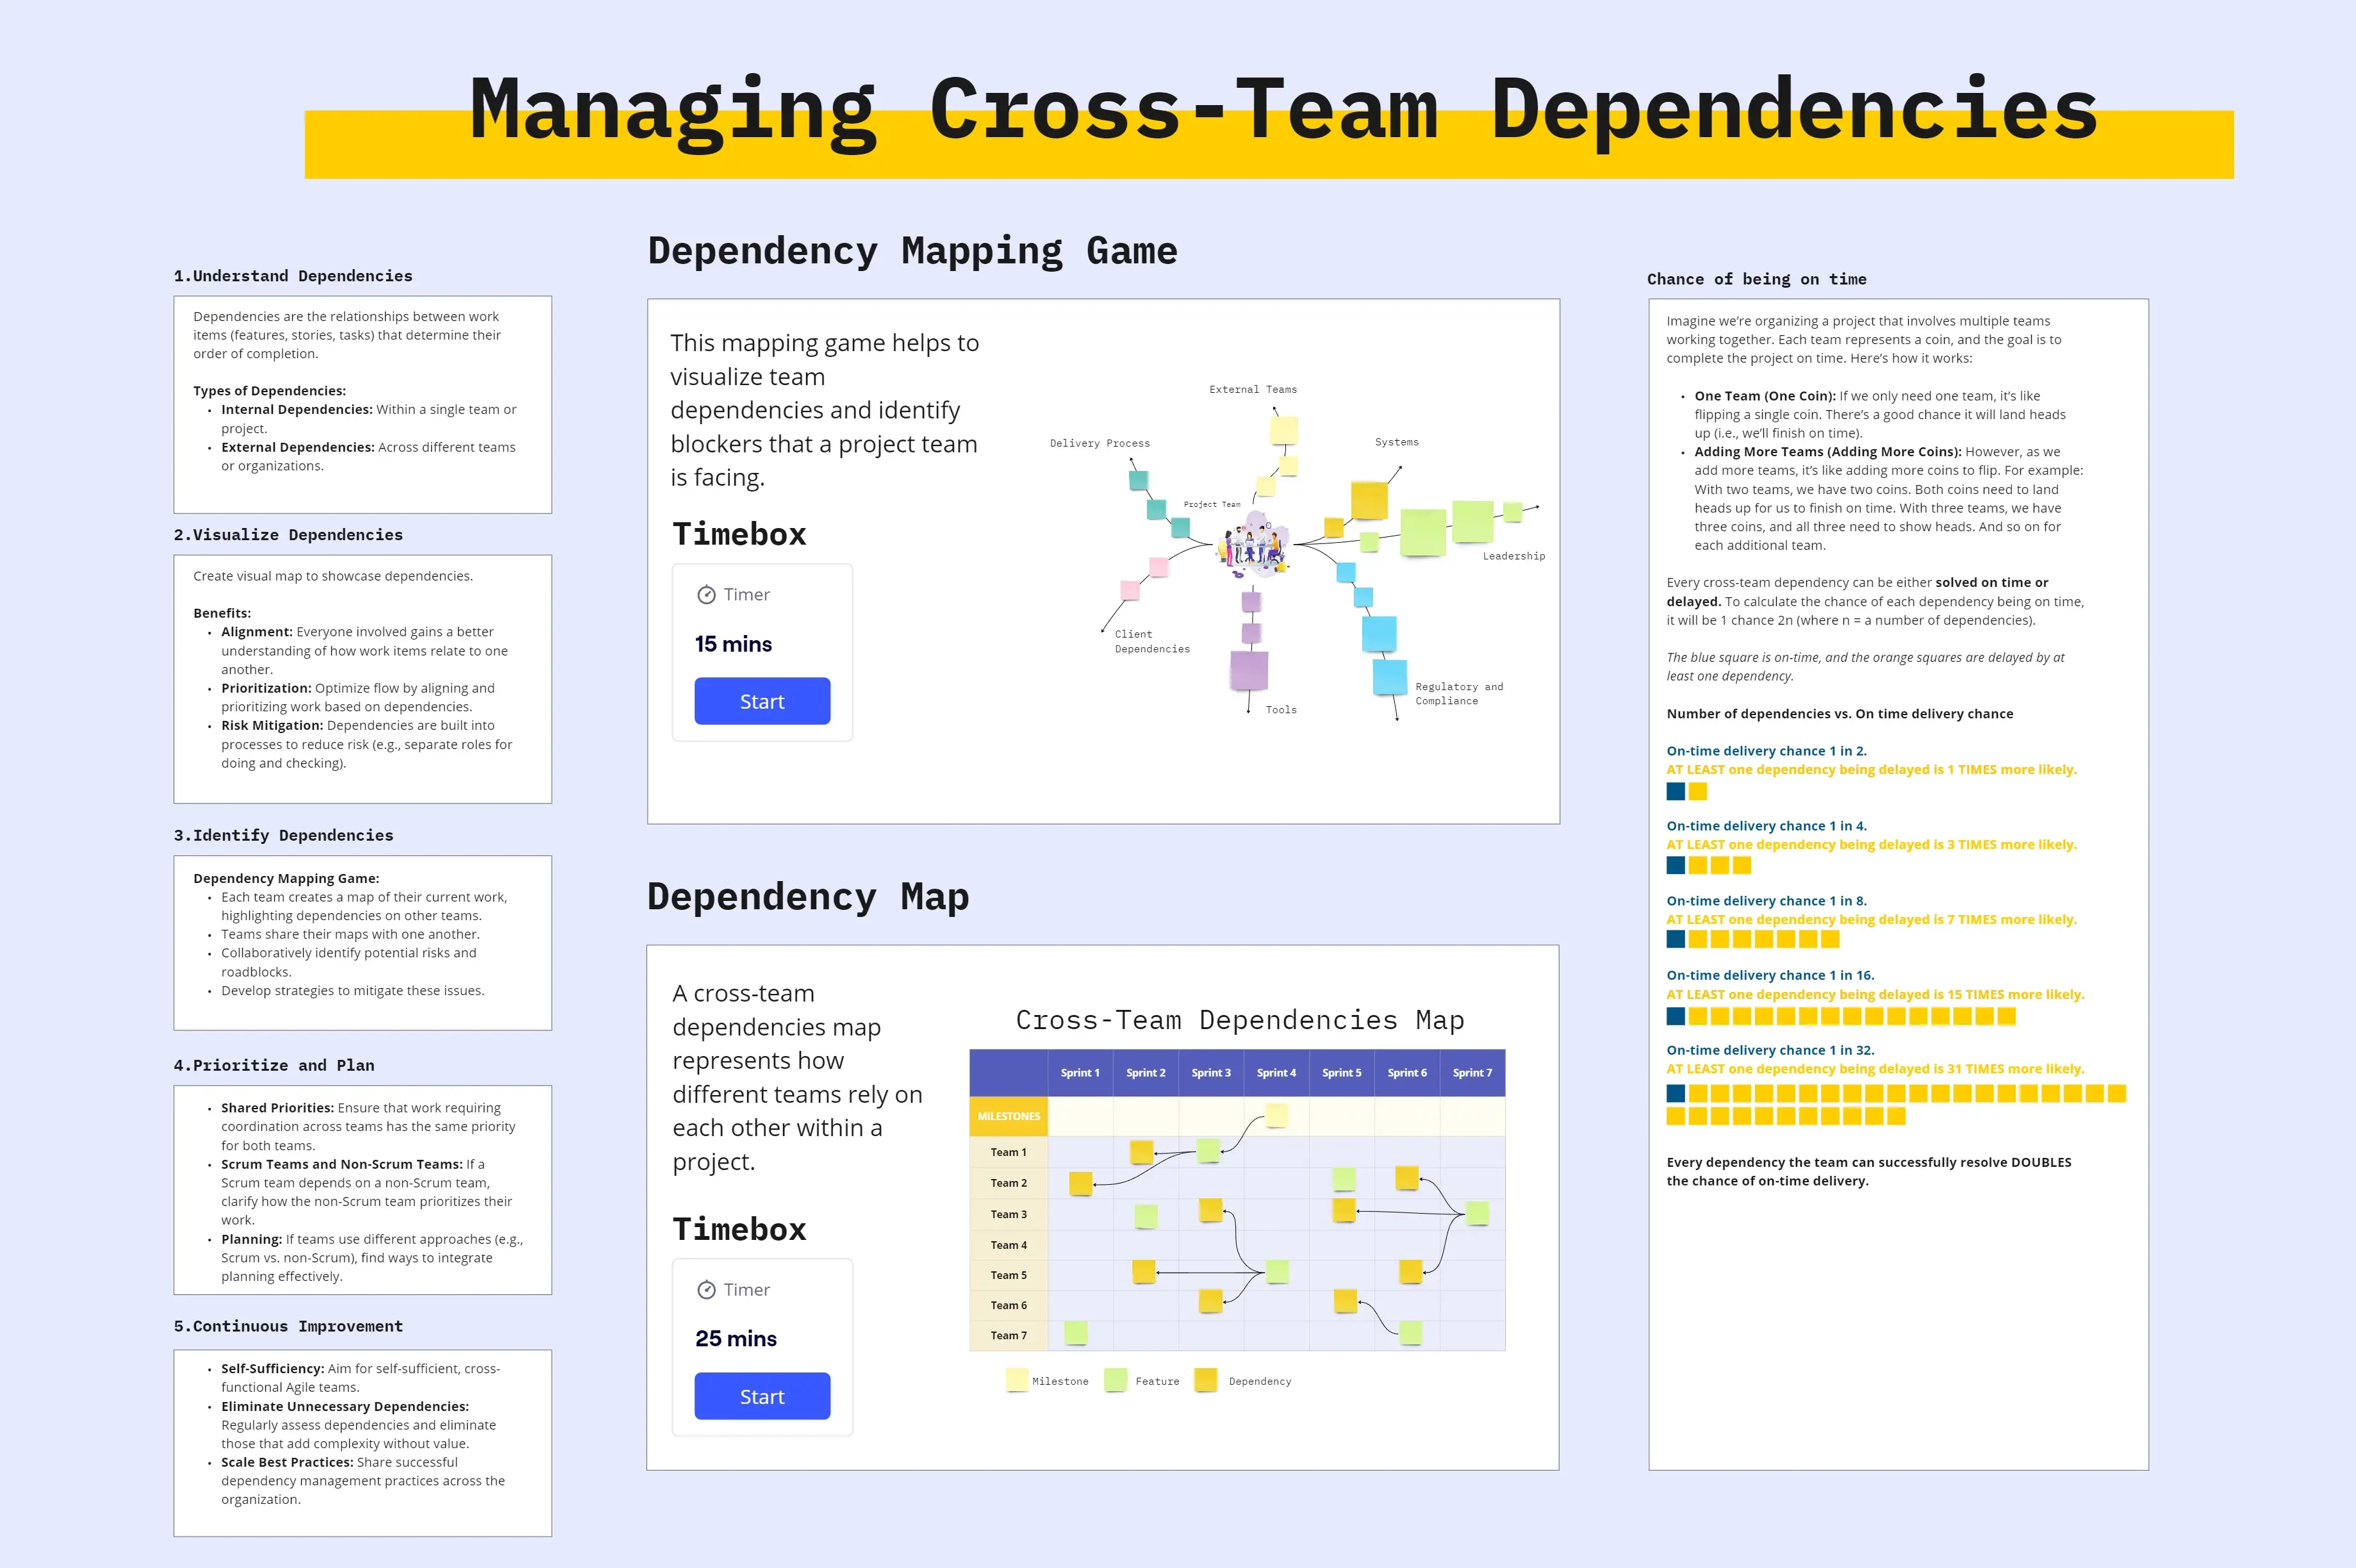The height and width of the screenshot is (1568, 2356).
Task: Select Team 2's yellow sticky in Sprint 6
Action: (1407, 1178)
